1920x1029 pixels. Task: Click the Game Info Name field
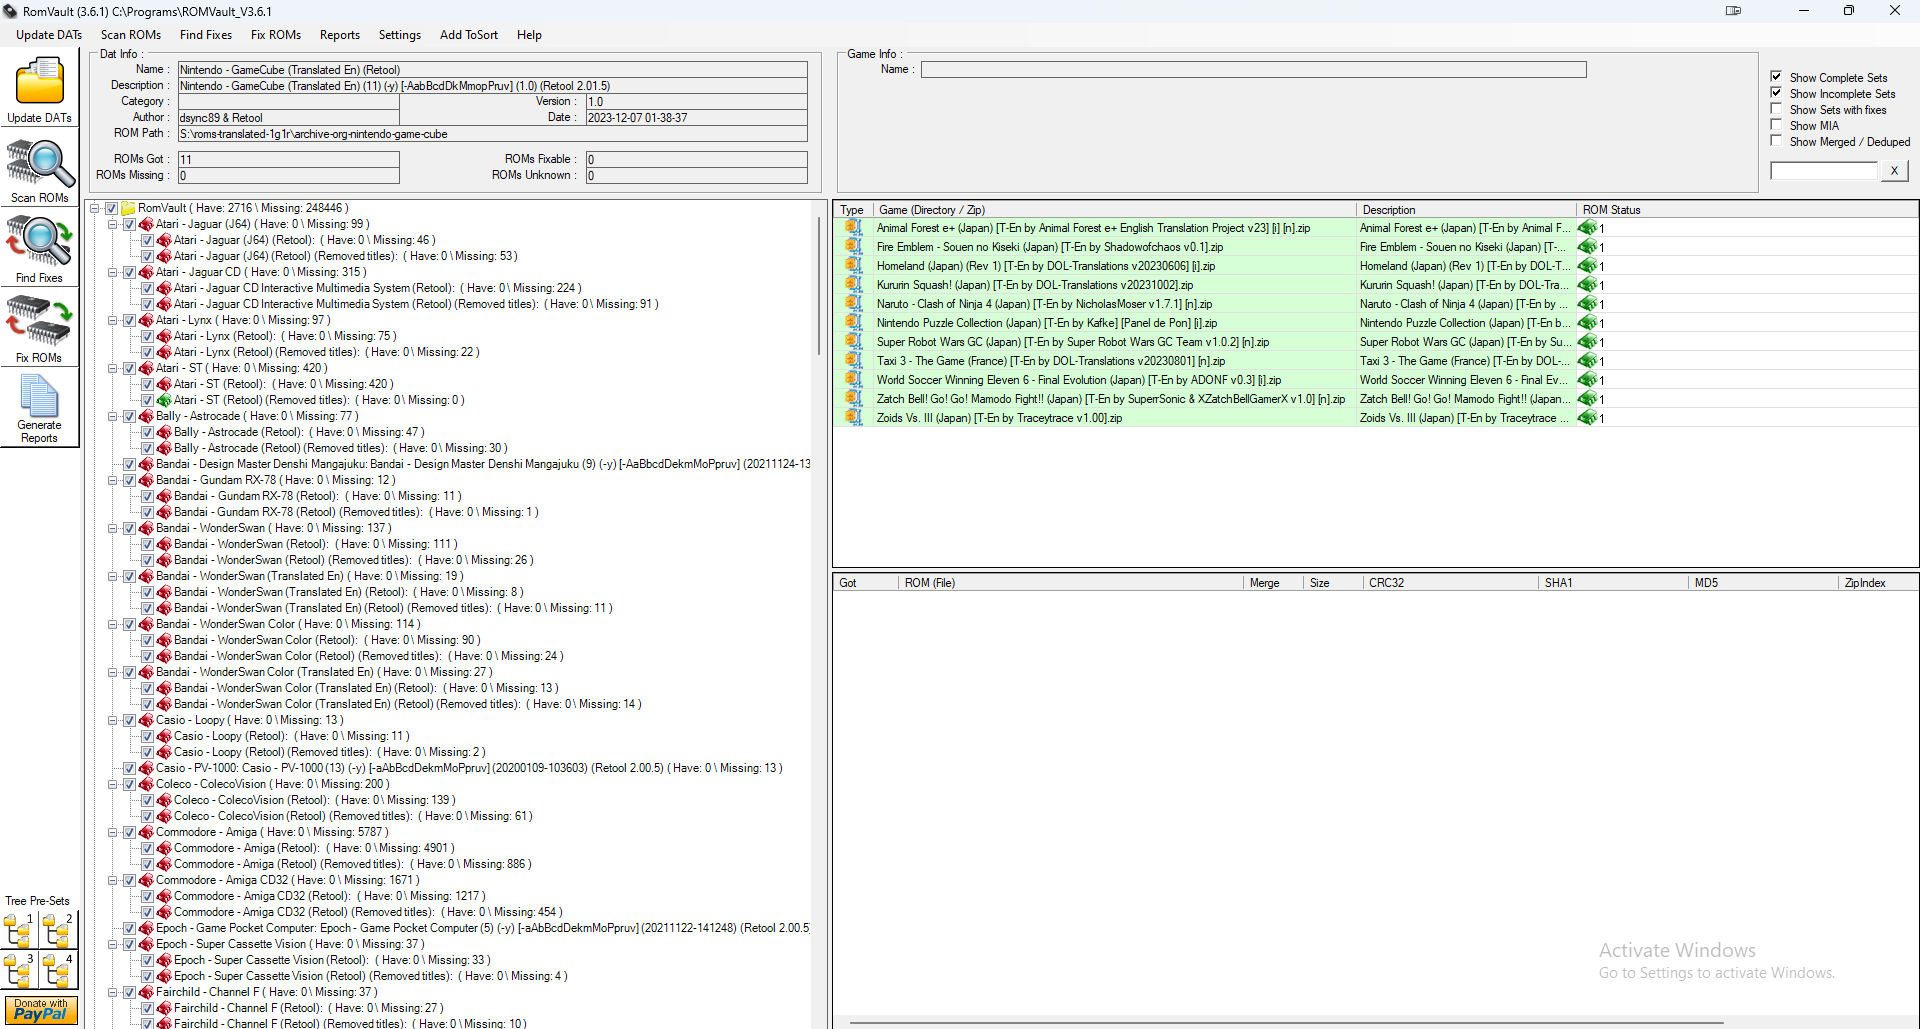pos(1253,70)
